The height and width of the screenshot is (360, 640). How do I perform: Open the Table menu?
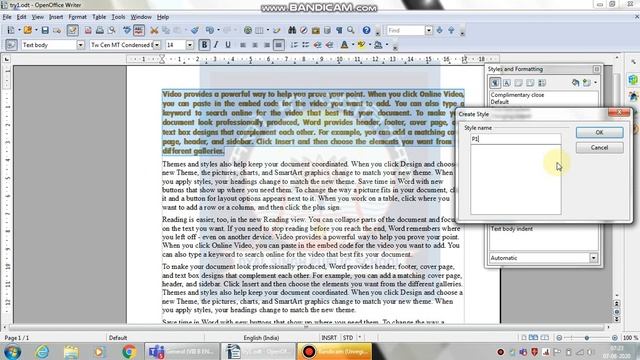pyautogui.click(x=99, y=17)
